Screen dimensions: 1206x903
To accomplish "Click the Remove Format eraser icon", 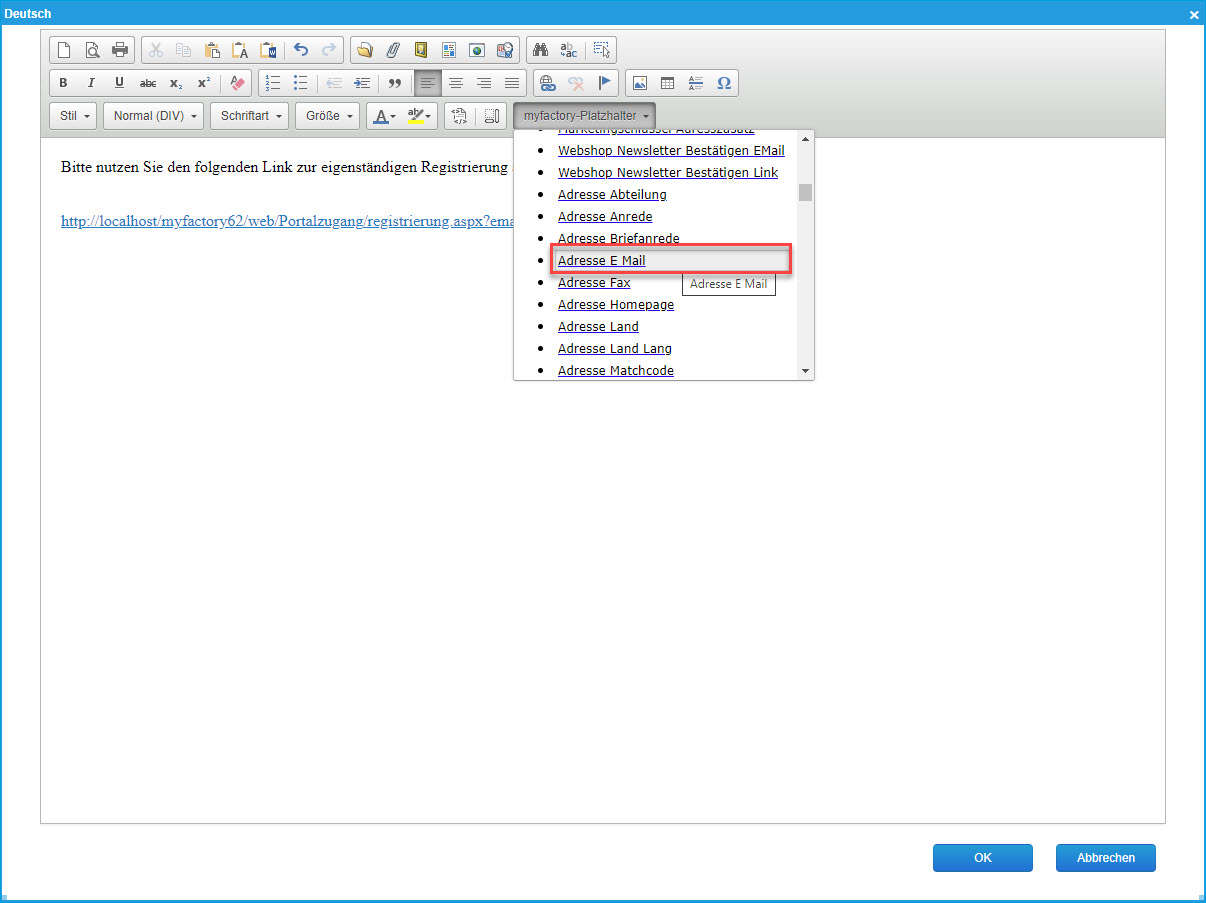I will coord(237,83).
